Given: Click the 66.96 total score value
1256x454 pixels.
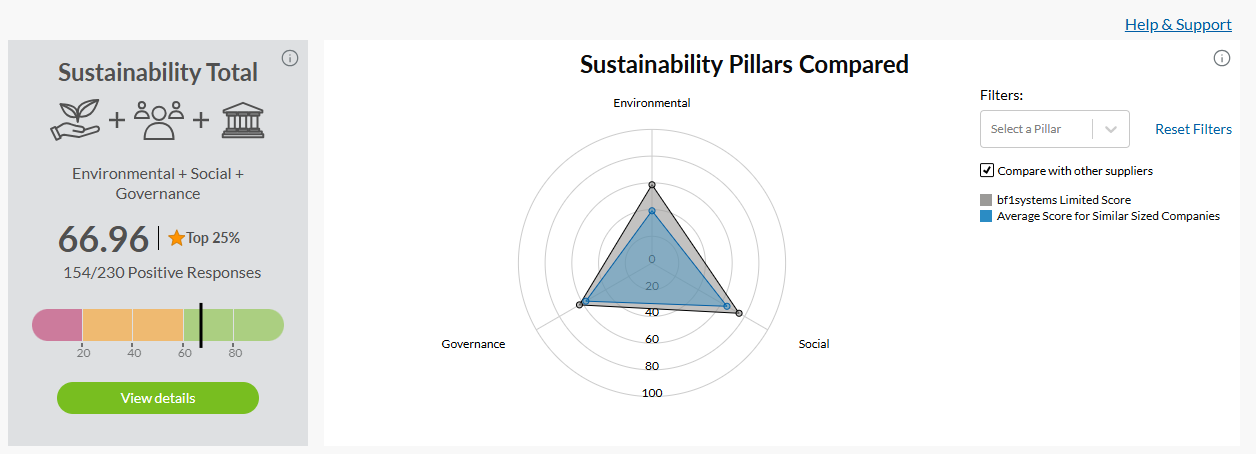Looking at the screenshot, I should click(x=103, y=239).
